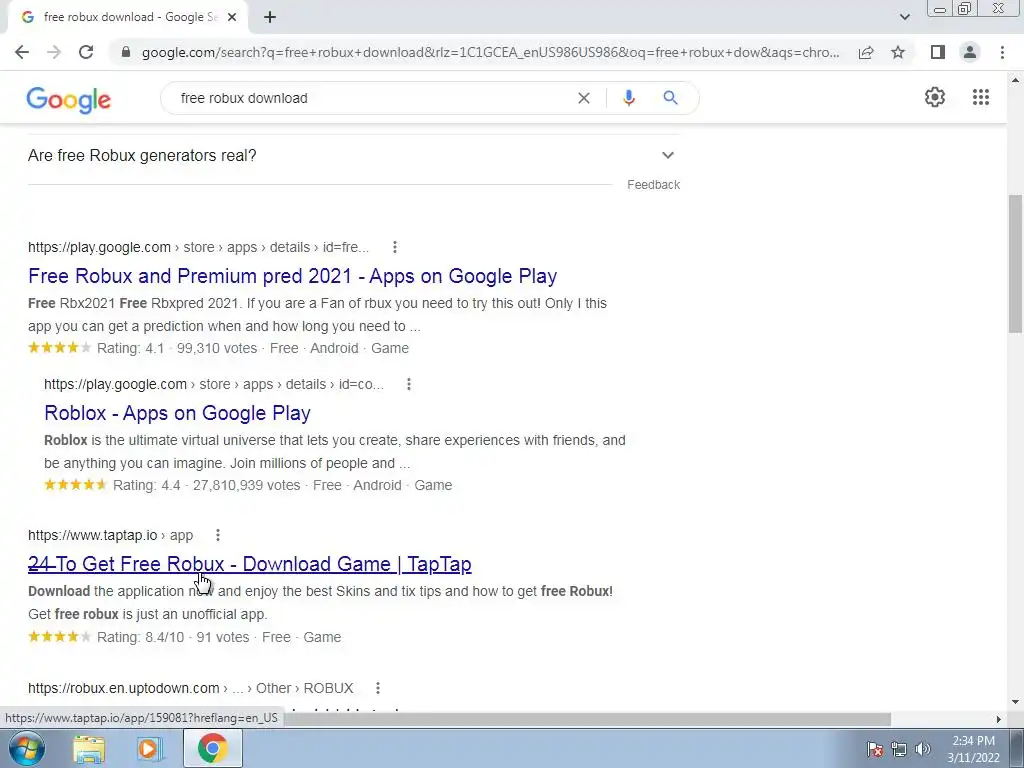
Task: Open Google quick settings gear
Action: click(935, 97)
